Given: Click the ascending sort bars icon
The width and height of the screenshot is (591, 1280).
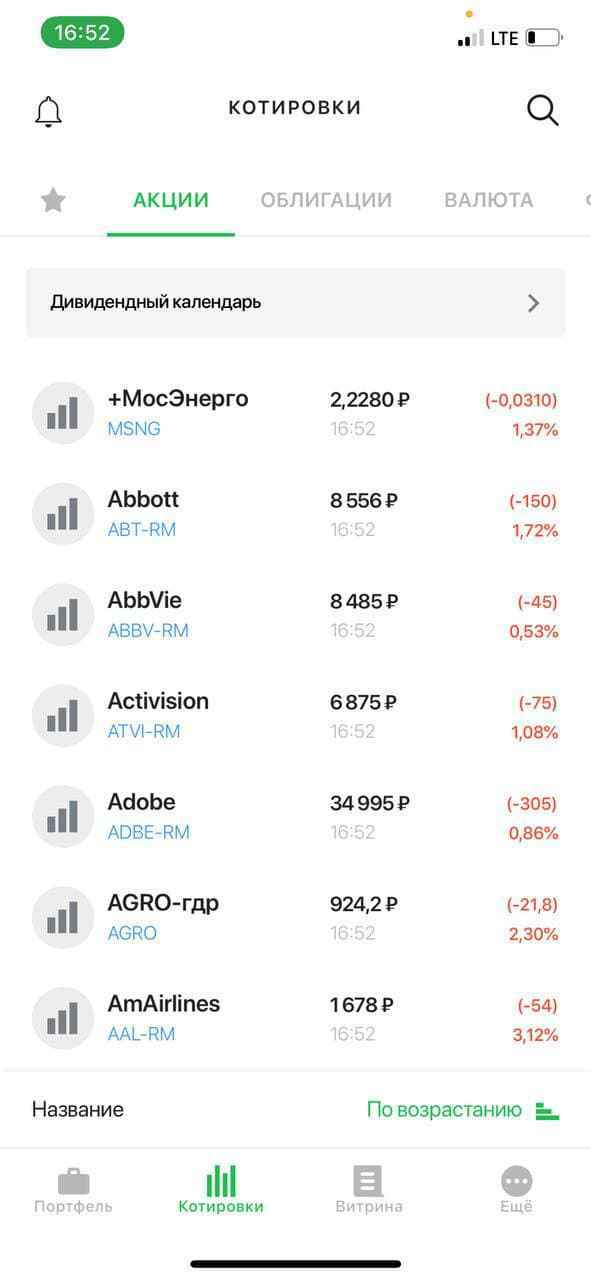Looking at the screenshot, I should 547,1110.
